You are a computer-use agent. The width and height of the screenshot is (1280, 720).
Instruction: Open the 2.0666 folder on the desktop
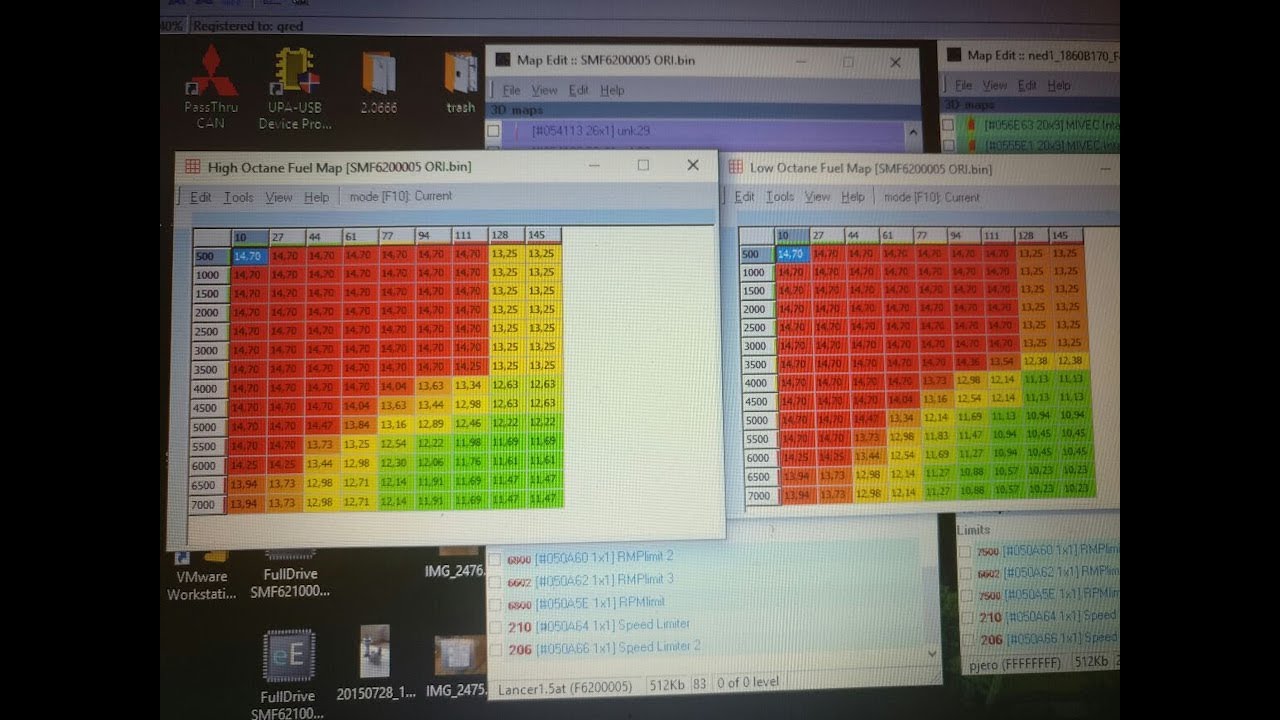[x=379, y=83]
